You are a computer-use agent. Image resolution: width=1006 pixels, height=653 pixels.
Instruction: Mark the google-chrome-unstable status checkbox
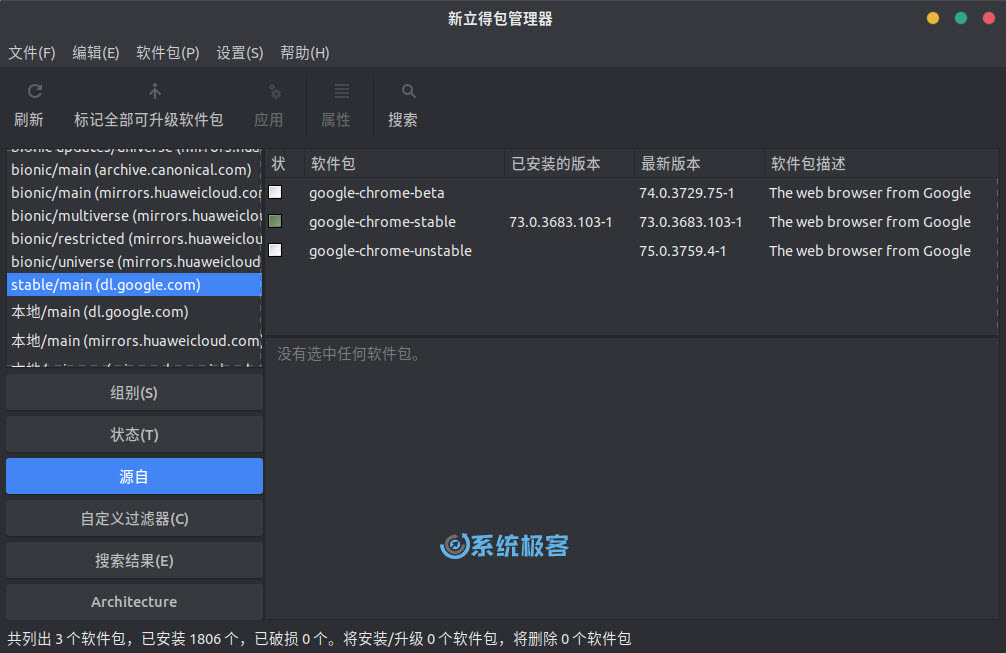coord(275,250)
